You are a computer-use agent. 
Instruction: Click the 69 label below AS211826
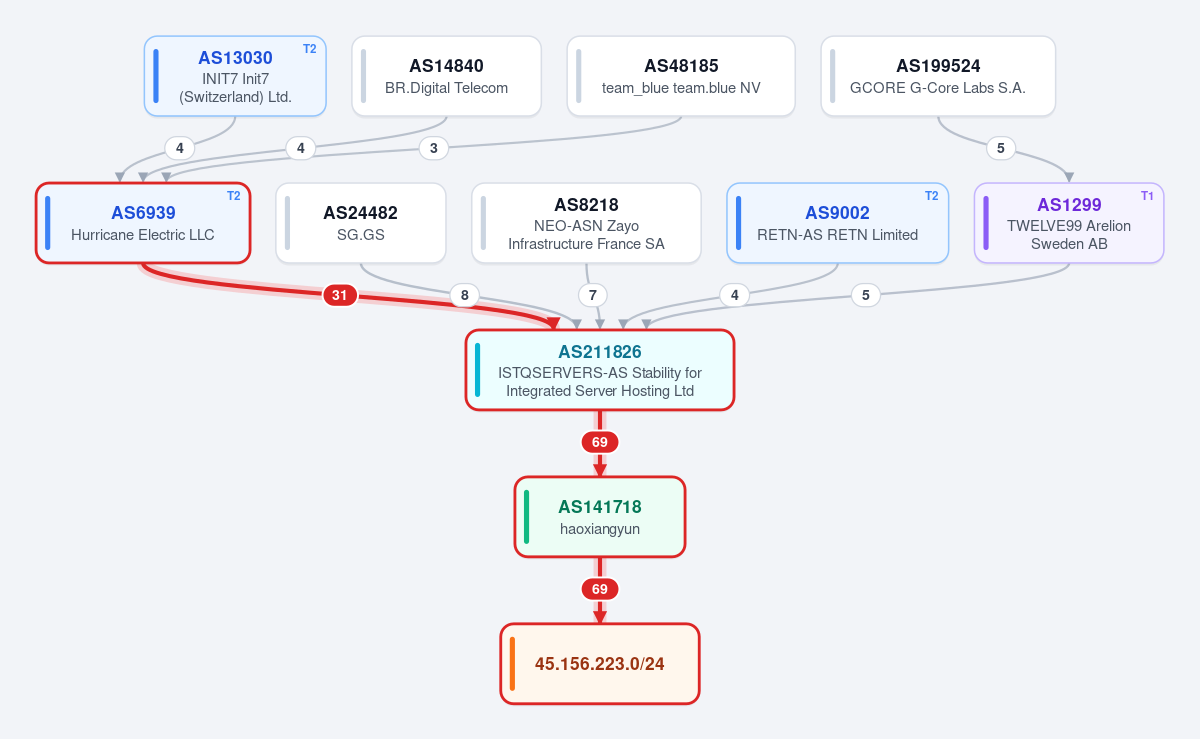click(x=600, y=442)
